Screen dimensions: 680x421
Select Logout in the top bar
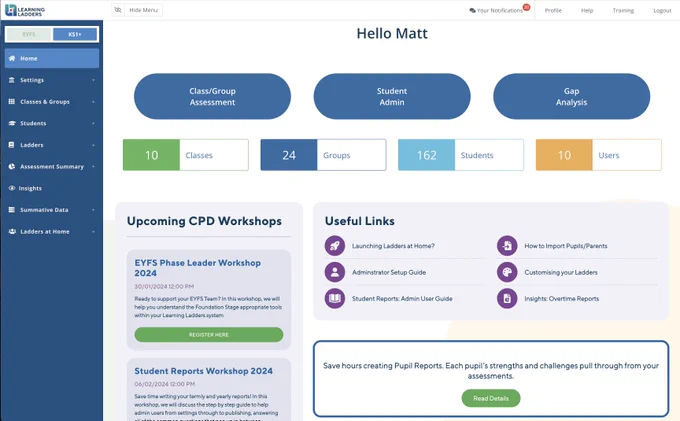pos(662,10)
